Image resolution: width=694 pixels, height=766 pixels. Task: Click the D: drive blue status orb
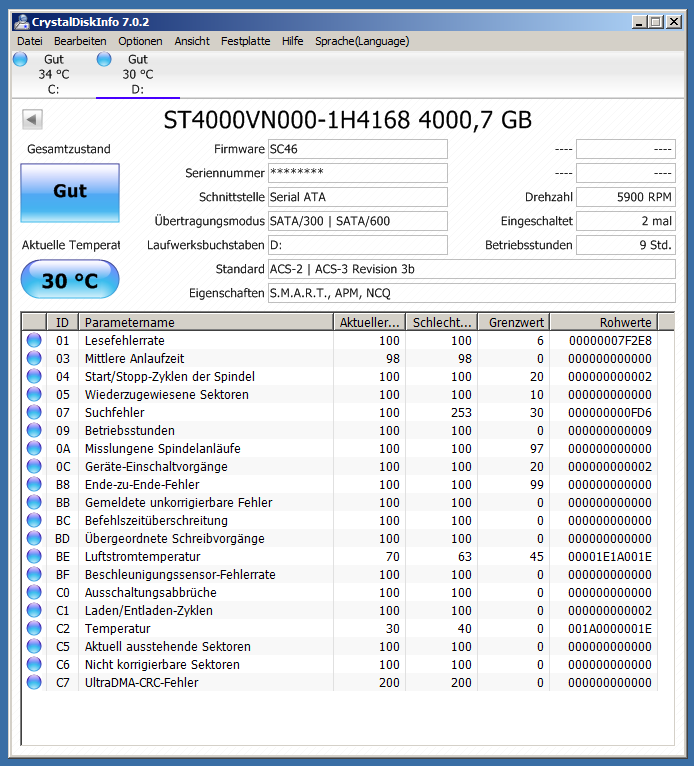coord(104,59)
